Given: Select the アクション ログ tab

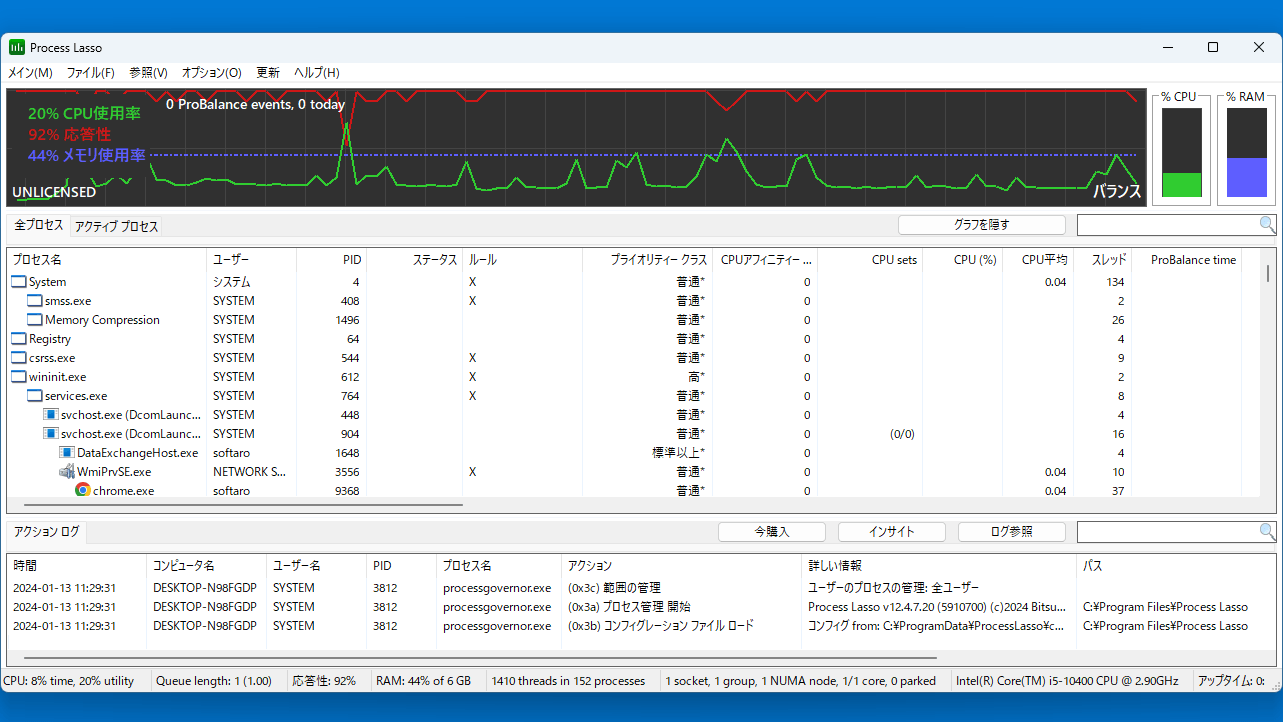Looking at the screenshot, I should tap(47, 532).
